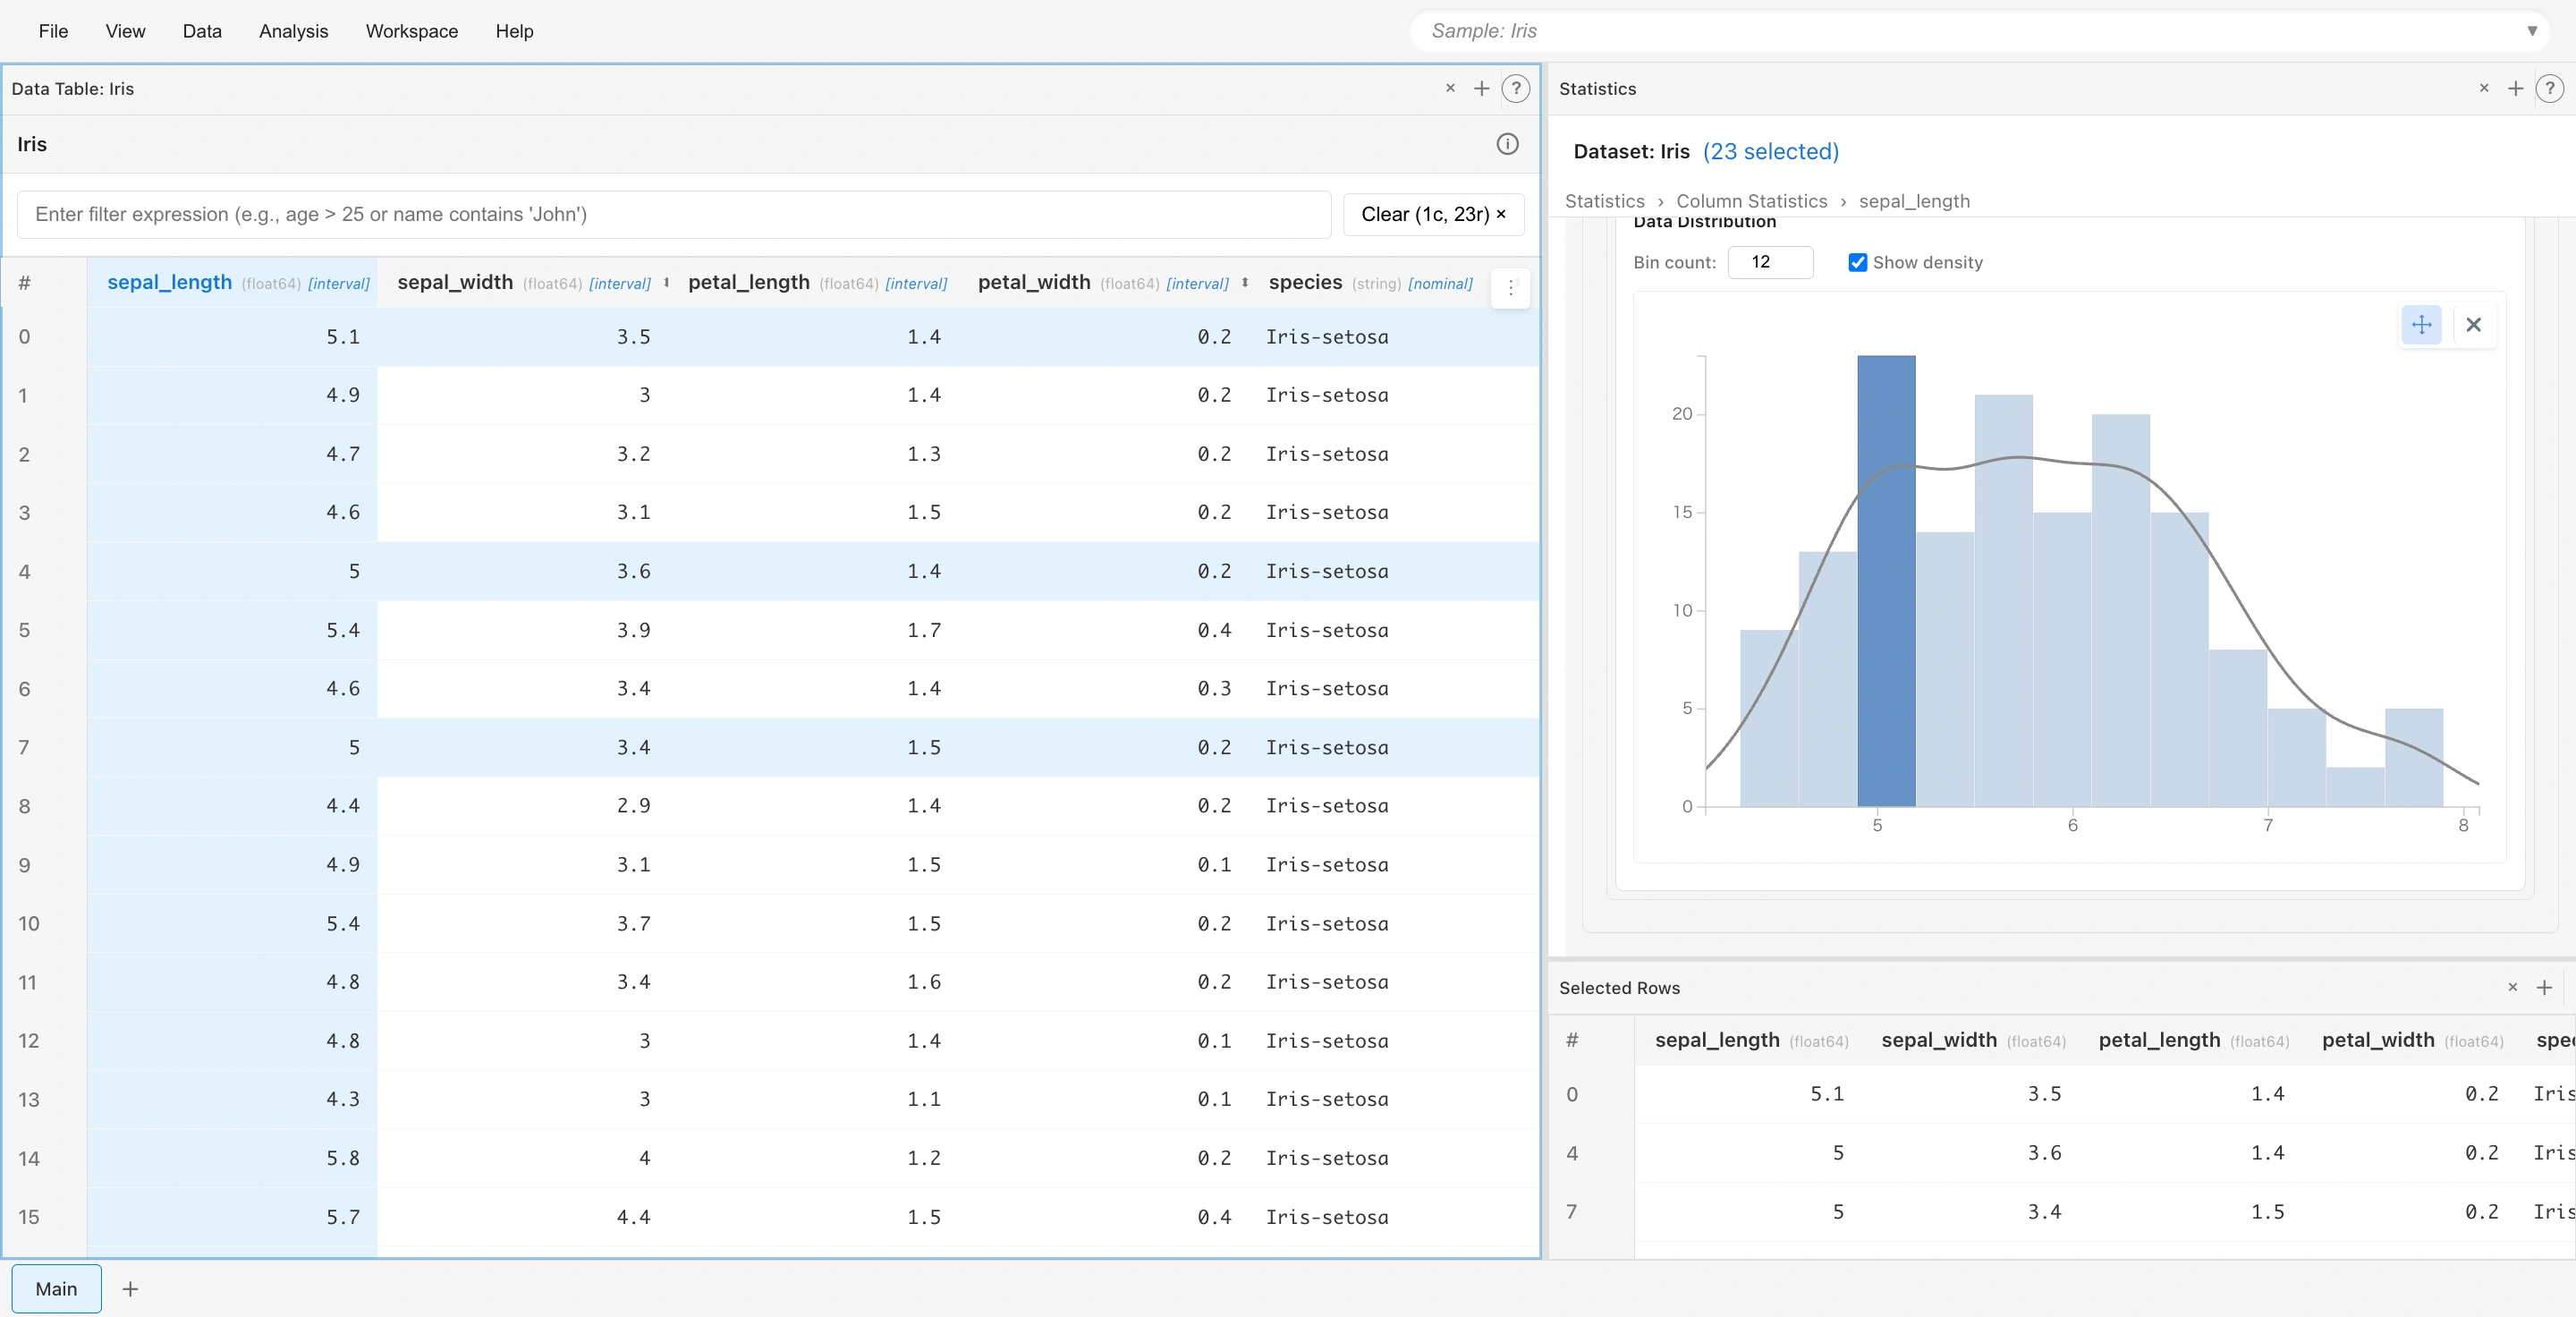The width and height of the screenshot is (2576, 1317).
Task: Open help for the Statistics panel
Action: click(x=2551, y=88)
